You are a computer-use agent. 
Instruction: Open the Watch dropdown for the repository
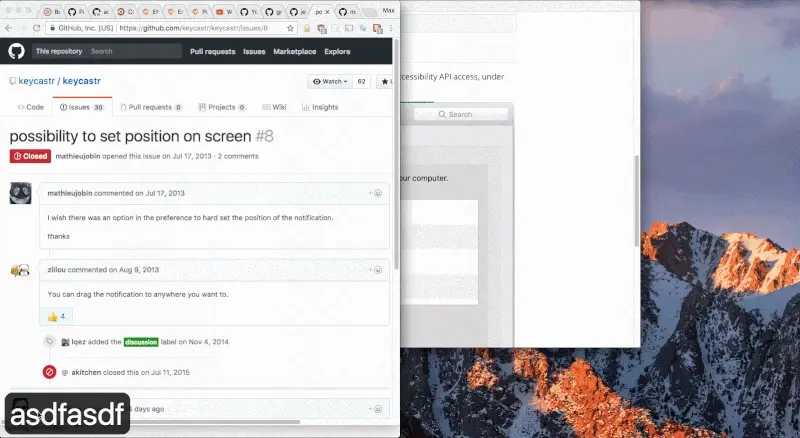click(330, 81)
